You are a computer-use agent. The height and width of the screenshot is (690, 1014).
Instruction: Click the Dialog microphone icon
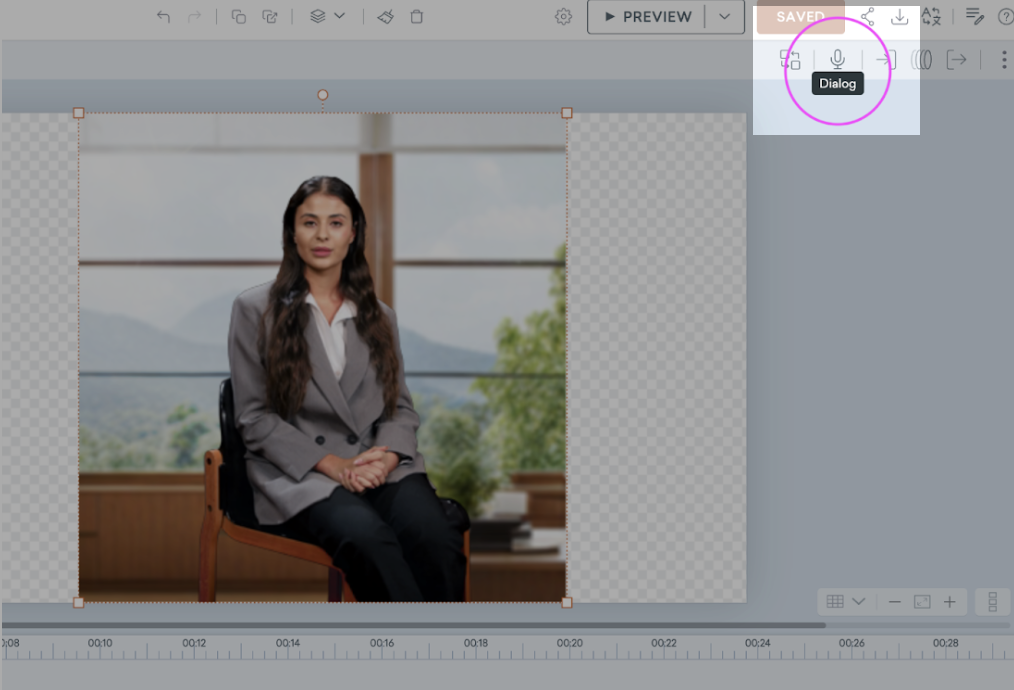tap(837, 59)
